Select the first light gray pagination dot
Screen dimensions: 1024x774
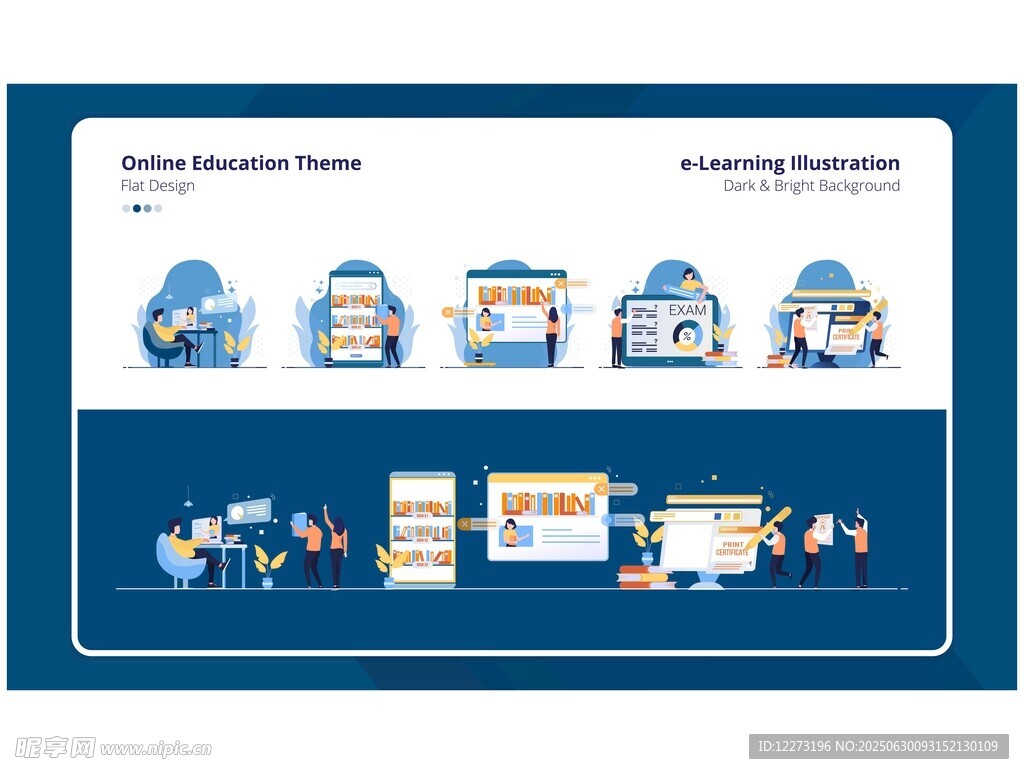126,209
